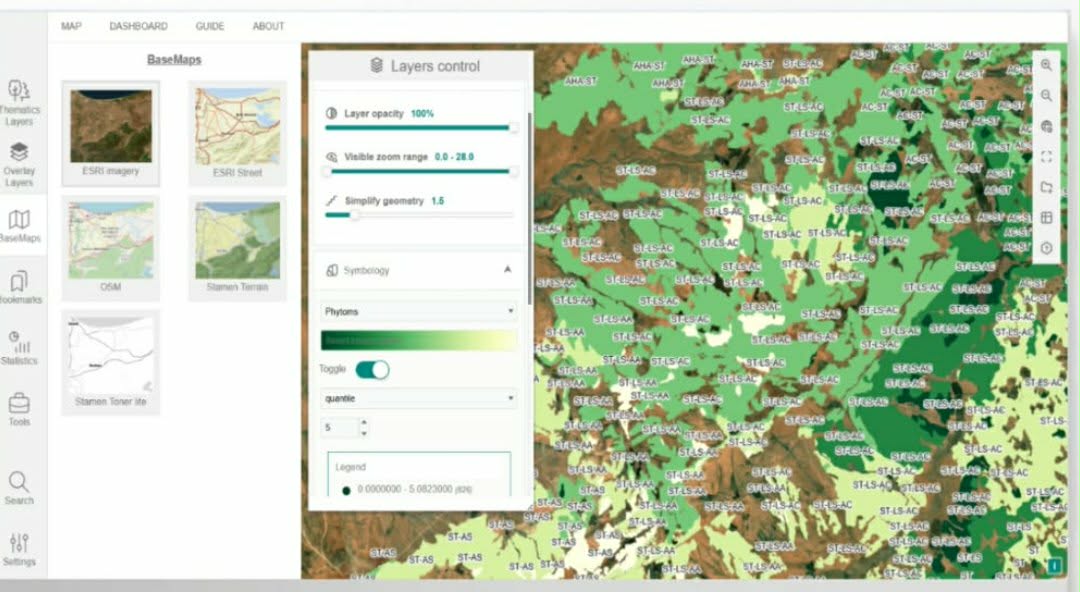Viewport: 1080px width, 592px height.
Task: Open the Phytoms attribute dropdown
Action: pos(419,311)
